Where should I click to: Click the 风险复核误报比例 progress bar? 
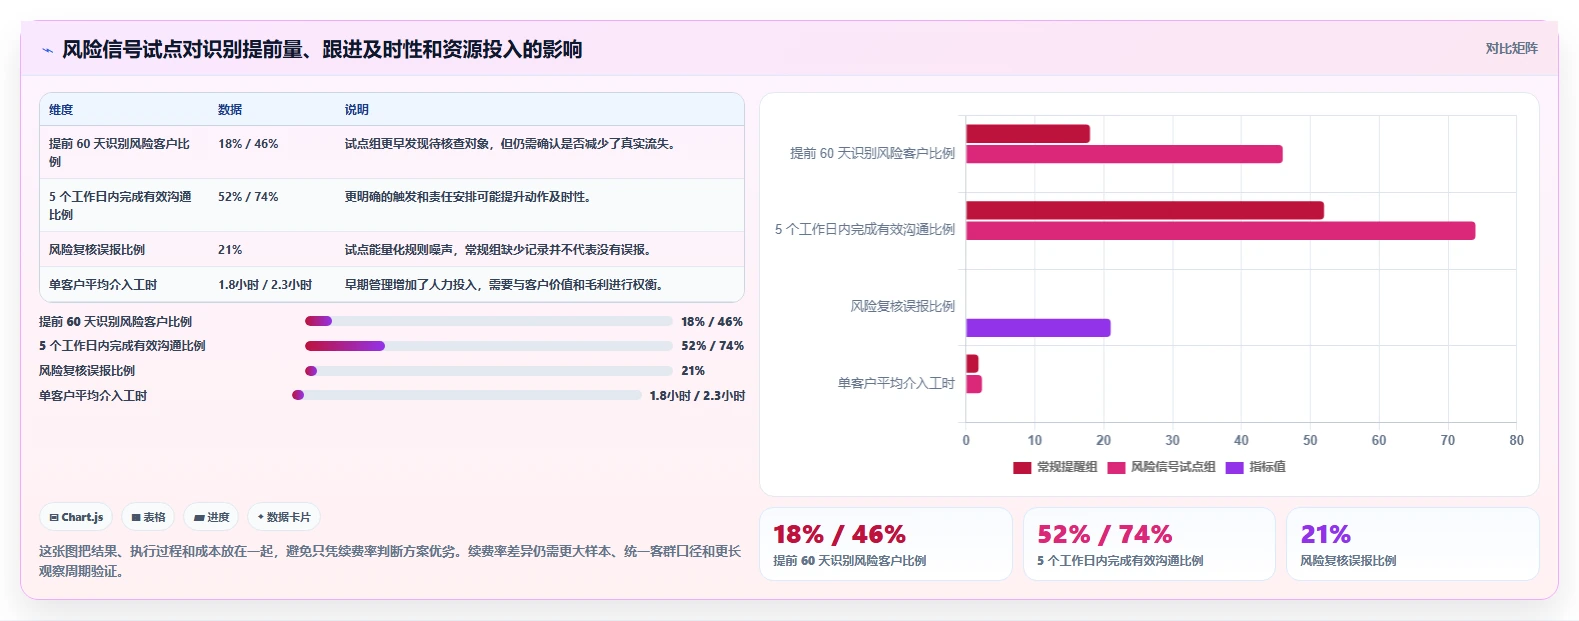(488, 371)
